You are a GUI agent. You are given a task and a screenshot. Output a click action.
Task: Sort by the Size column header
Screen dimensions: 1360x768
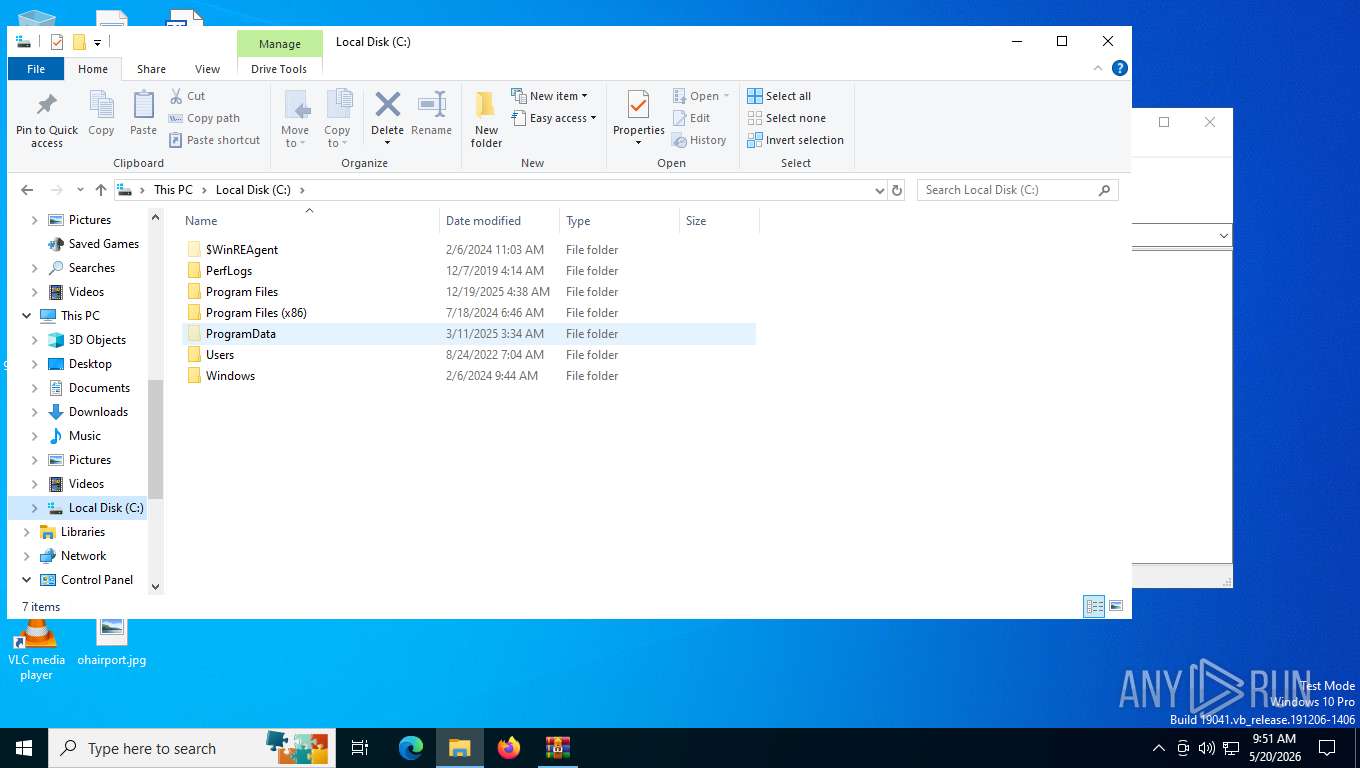point(719,221)
